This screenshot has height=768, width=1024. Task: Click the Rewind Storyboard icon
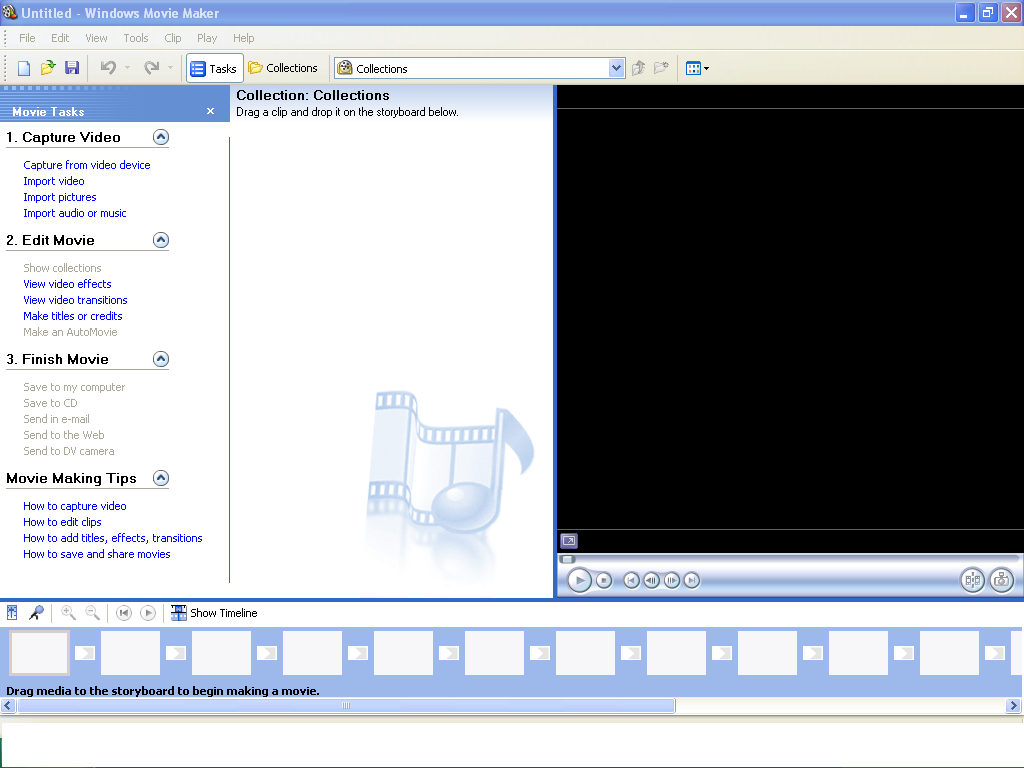click(x=123, y=613)
